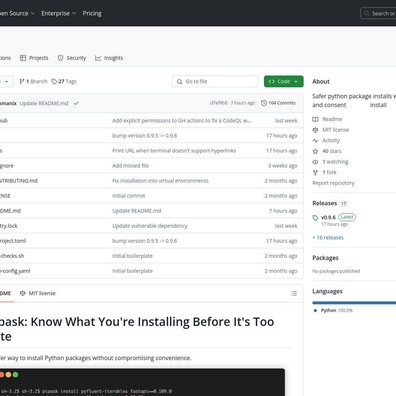Click the Security shield icon
Image resolution: width=396 pixels, height=396 pixels.
[60, 58]
